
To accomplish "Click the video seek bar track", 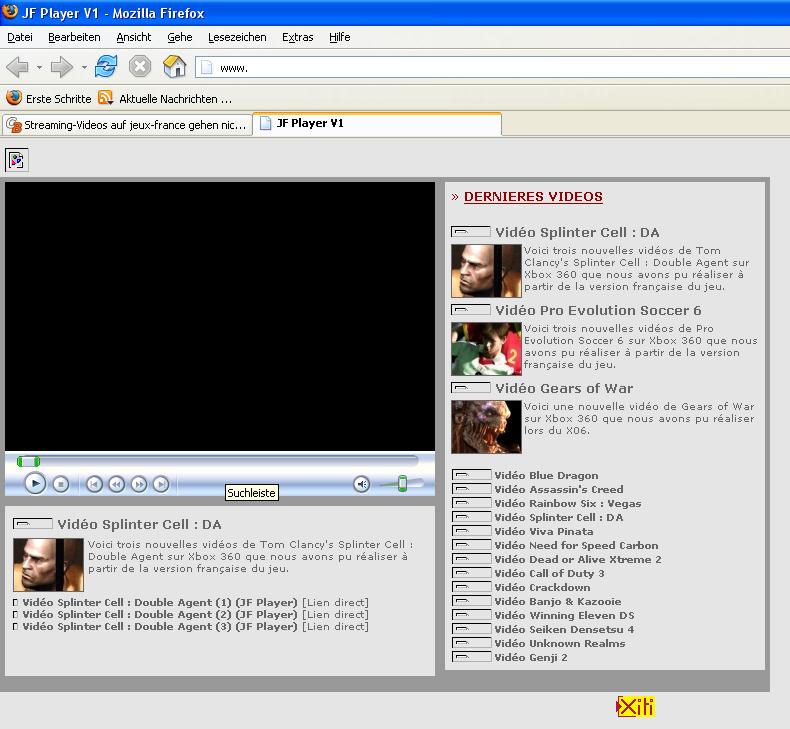I will [217, 460].
